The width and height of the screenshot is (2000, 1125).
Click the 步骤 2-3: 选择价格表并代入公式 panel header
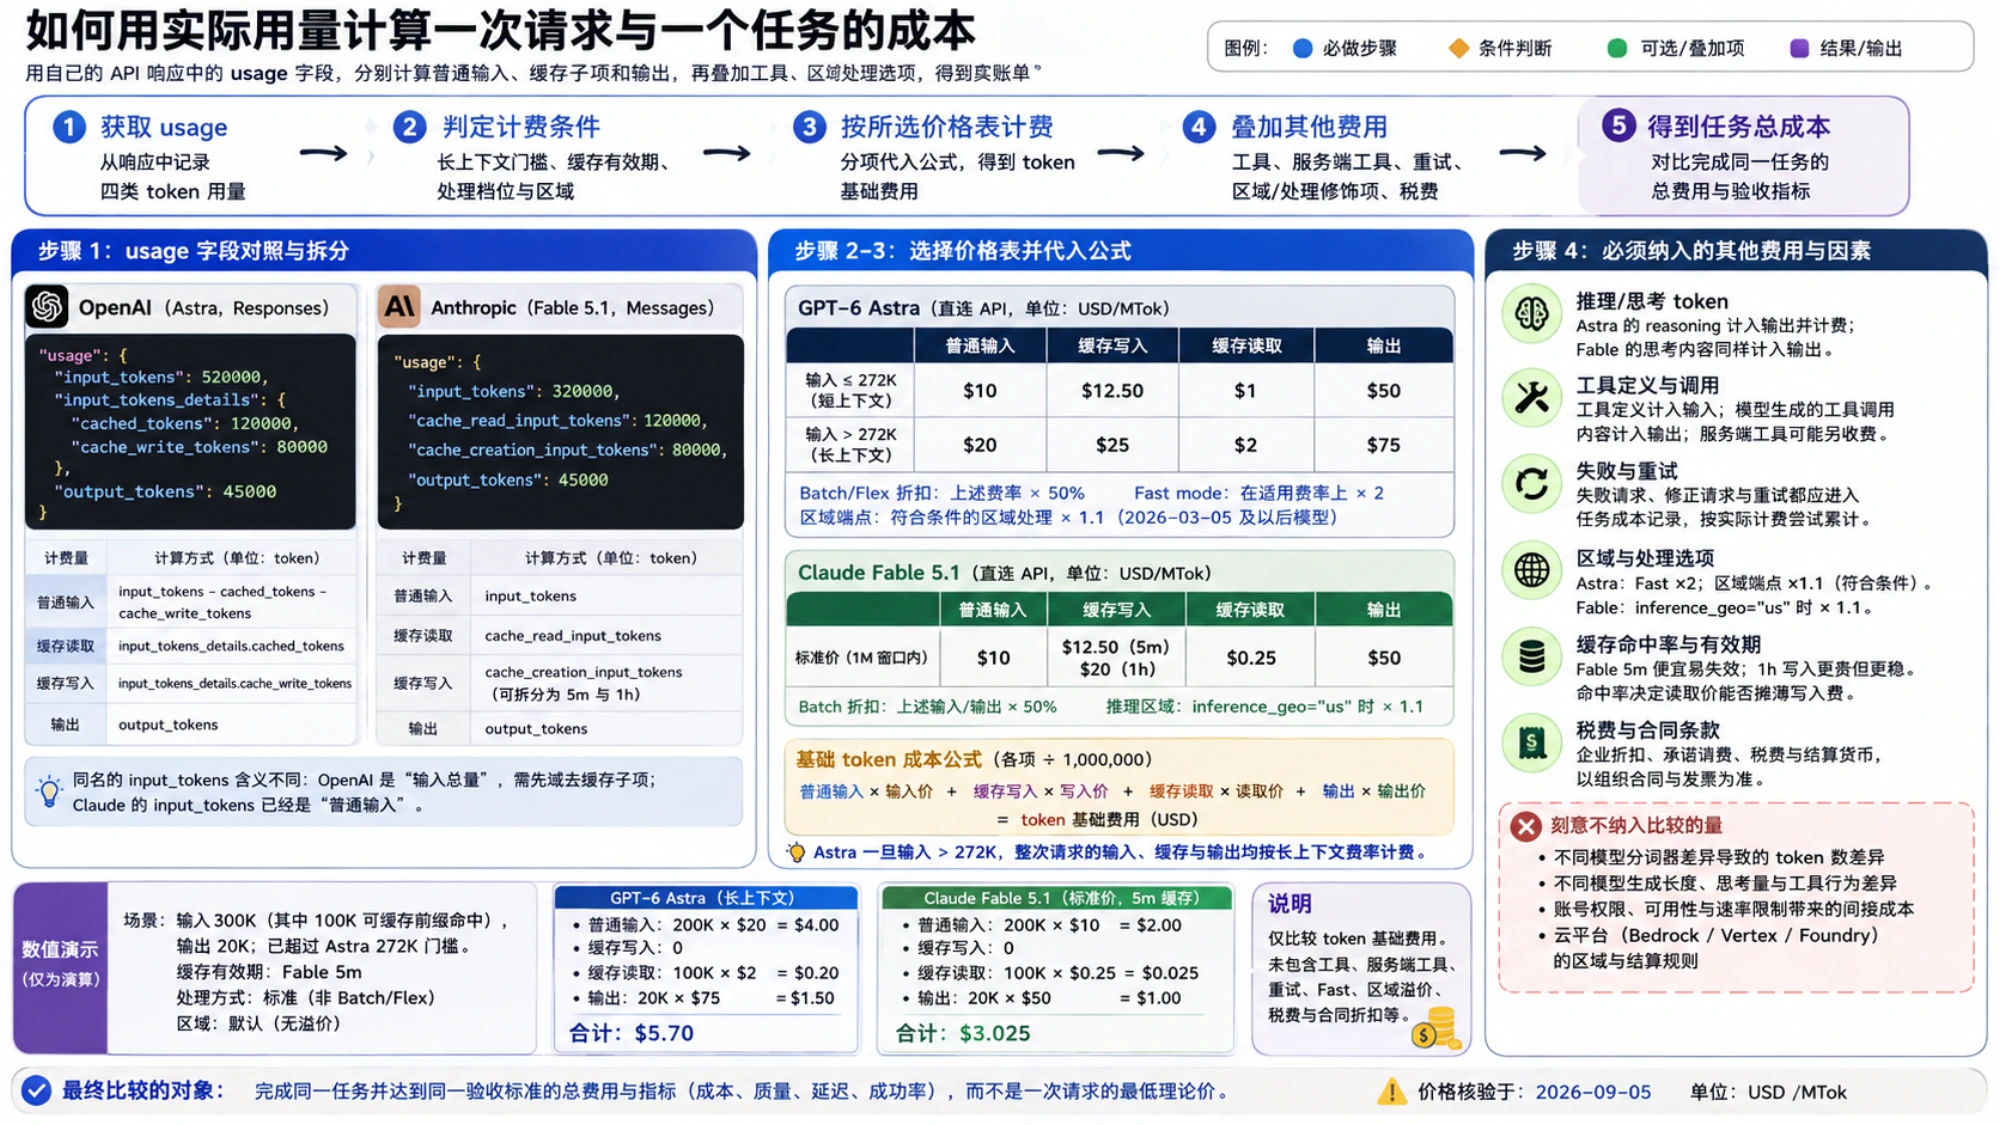(x=1121, y=250)
